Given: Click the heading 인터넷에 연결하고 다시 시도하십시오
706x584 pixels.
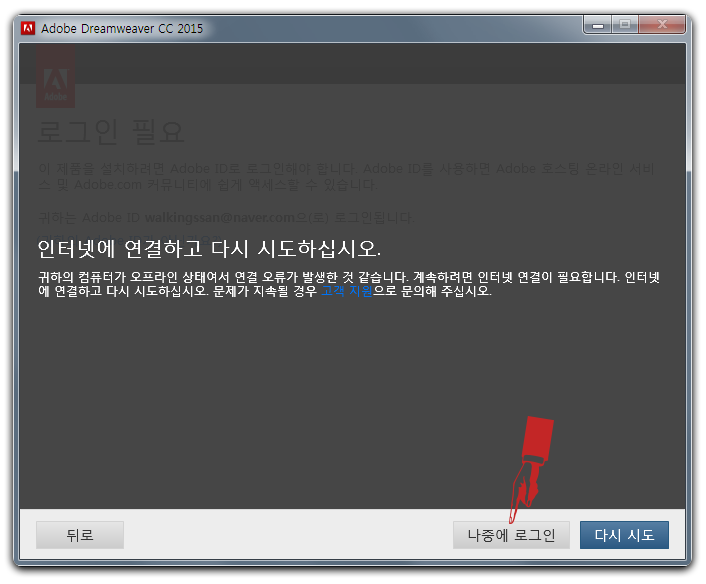Looking at the screenshot, I should pyautogui.click(x=209, y=249).
